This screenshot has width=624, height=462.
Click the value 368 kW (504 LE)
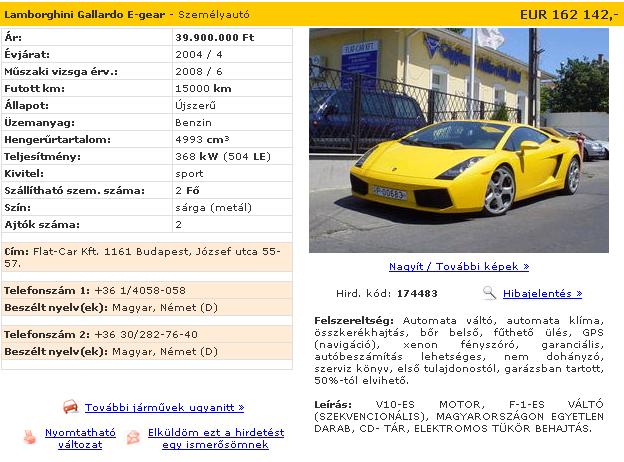click(223, 156)
